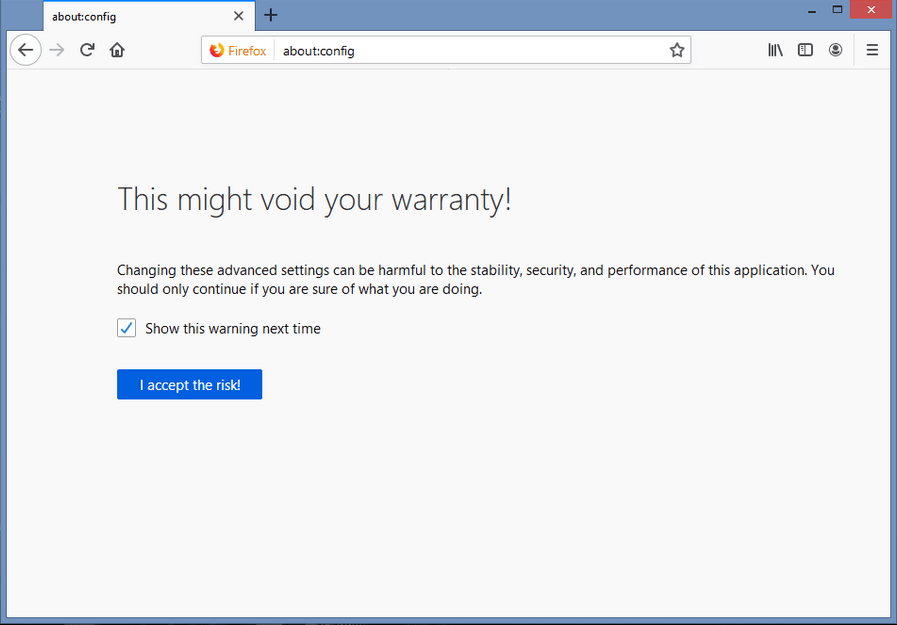Viewport: 897px width, 625px height.
Task: Click the Firefox menu (hamburger) icon
Action: [x=871, y=49]
